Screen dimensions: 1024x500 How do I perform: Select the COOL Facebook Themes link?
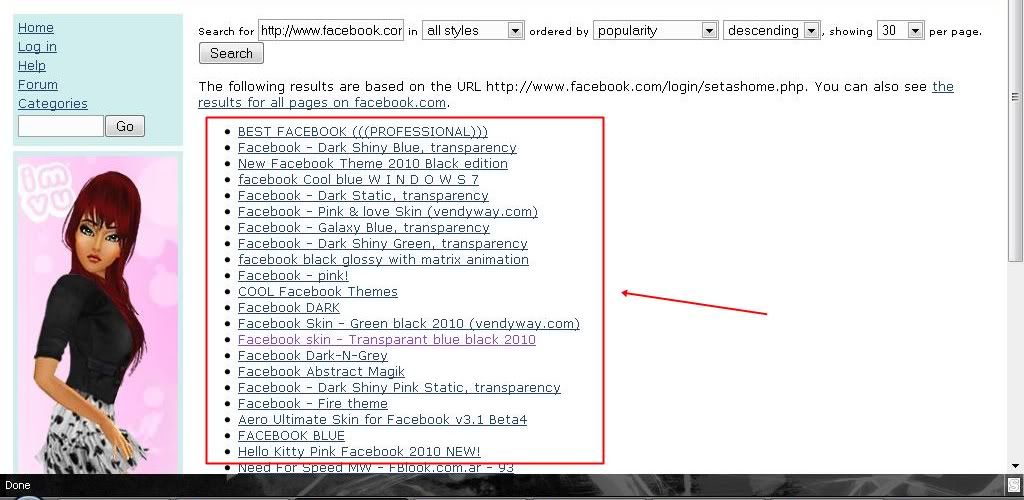(318, 292)
